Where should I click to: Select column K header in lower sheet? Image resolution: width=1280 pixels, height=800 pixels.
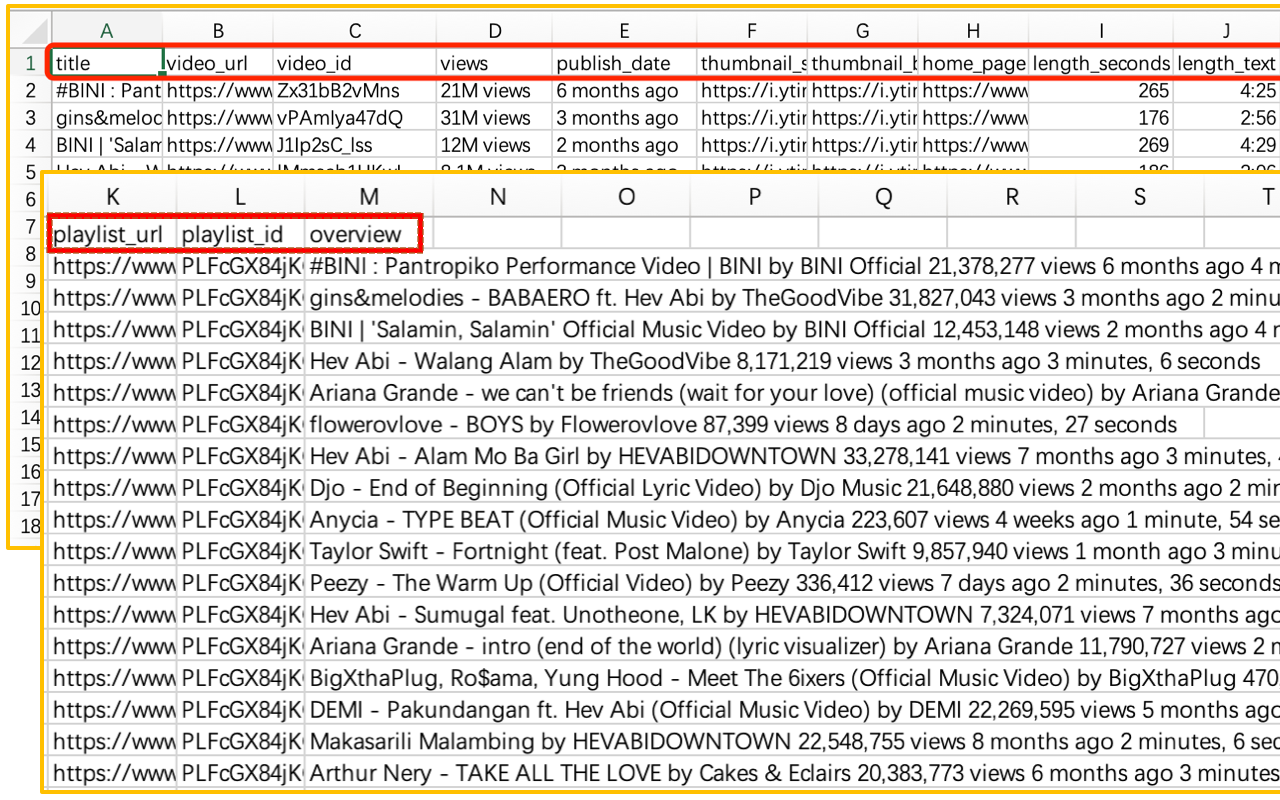click(x=112, y=197)
